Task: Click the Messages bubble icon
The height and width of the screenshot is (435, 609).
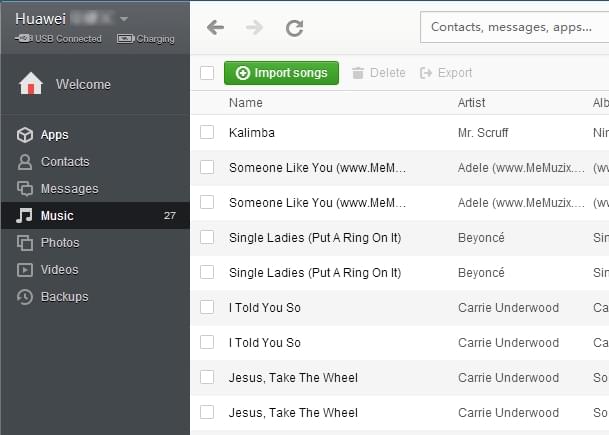Action: click(25, 189)
